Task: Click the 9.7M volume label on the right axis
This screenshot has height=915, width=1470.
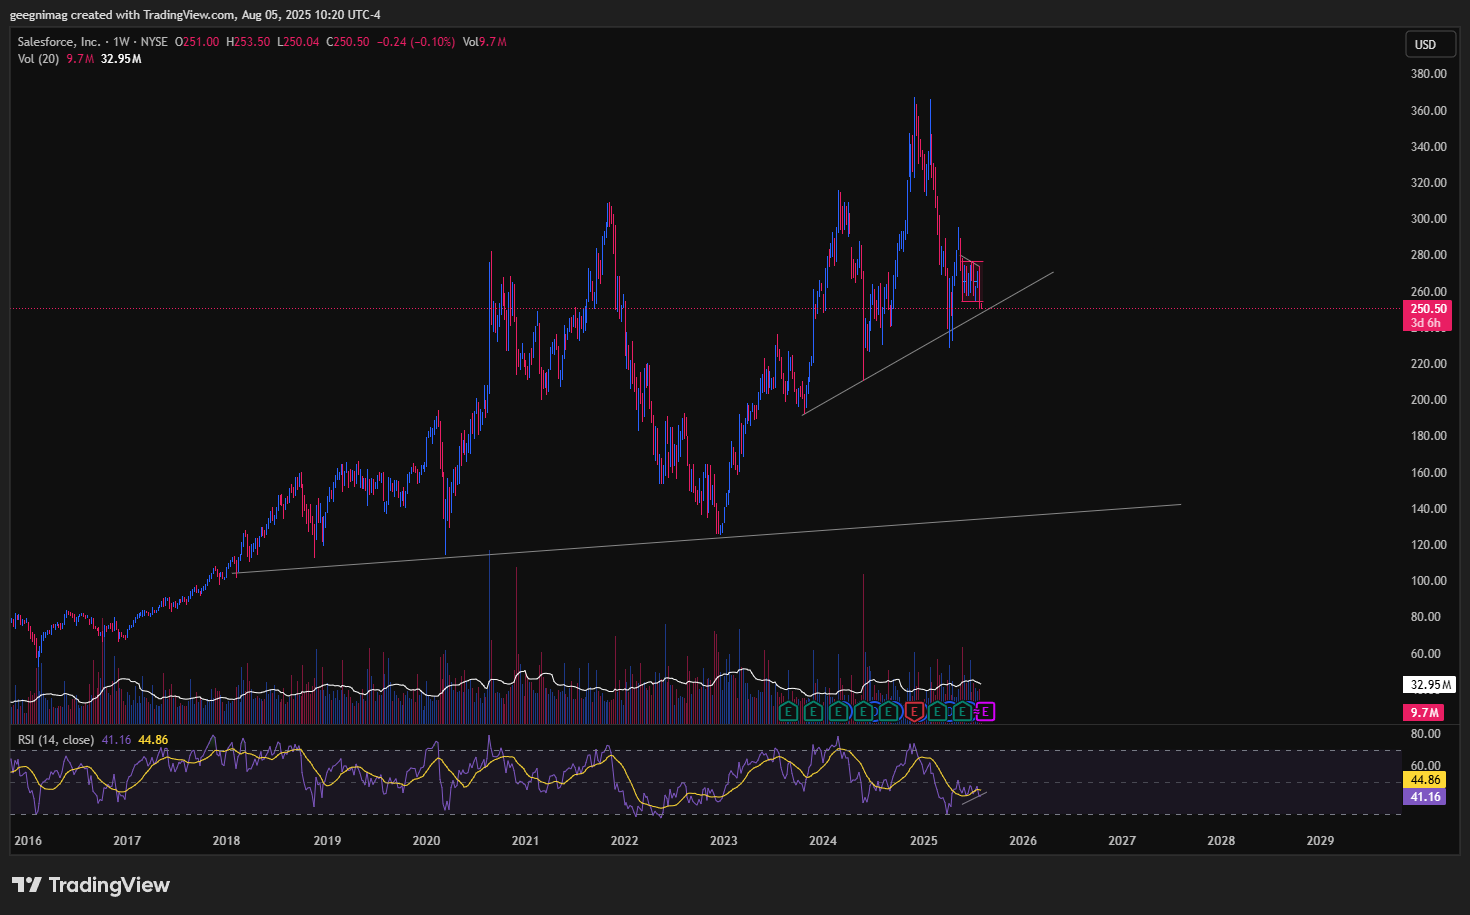Action: [x=1425, y=713]
